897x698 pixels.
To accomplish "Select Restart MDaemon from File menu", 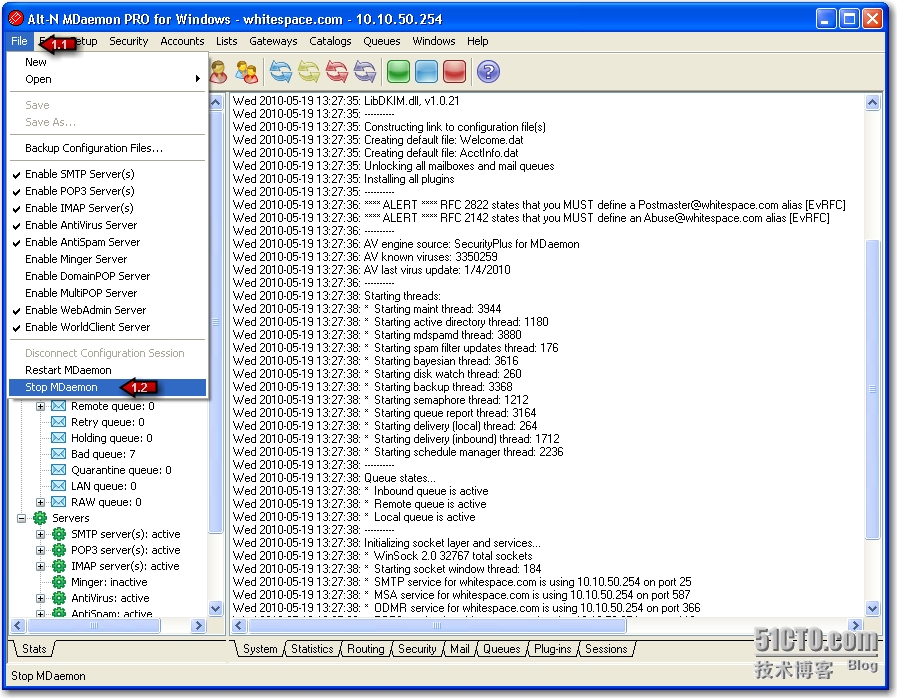I will 108,370.
